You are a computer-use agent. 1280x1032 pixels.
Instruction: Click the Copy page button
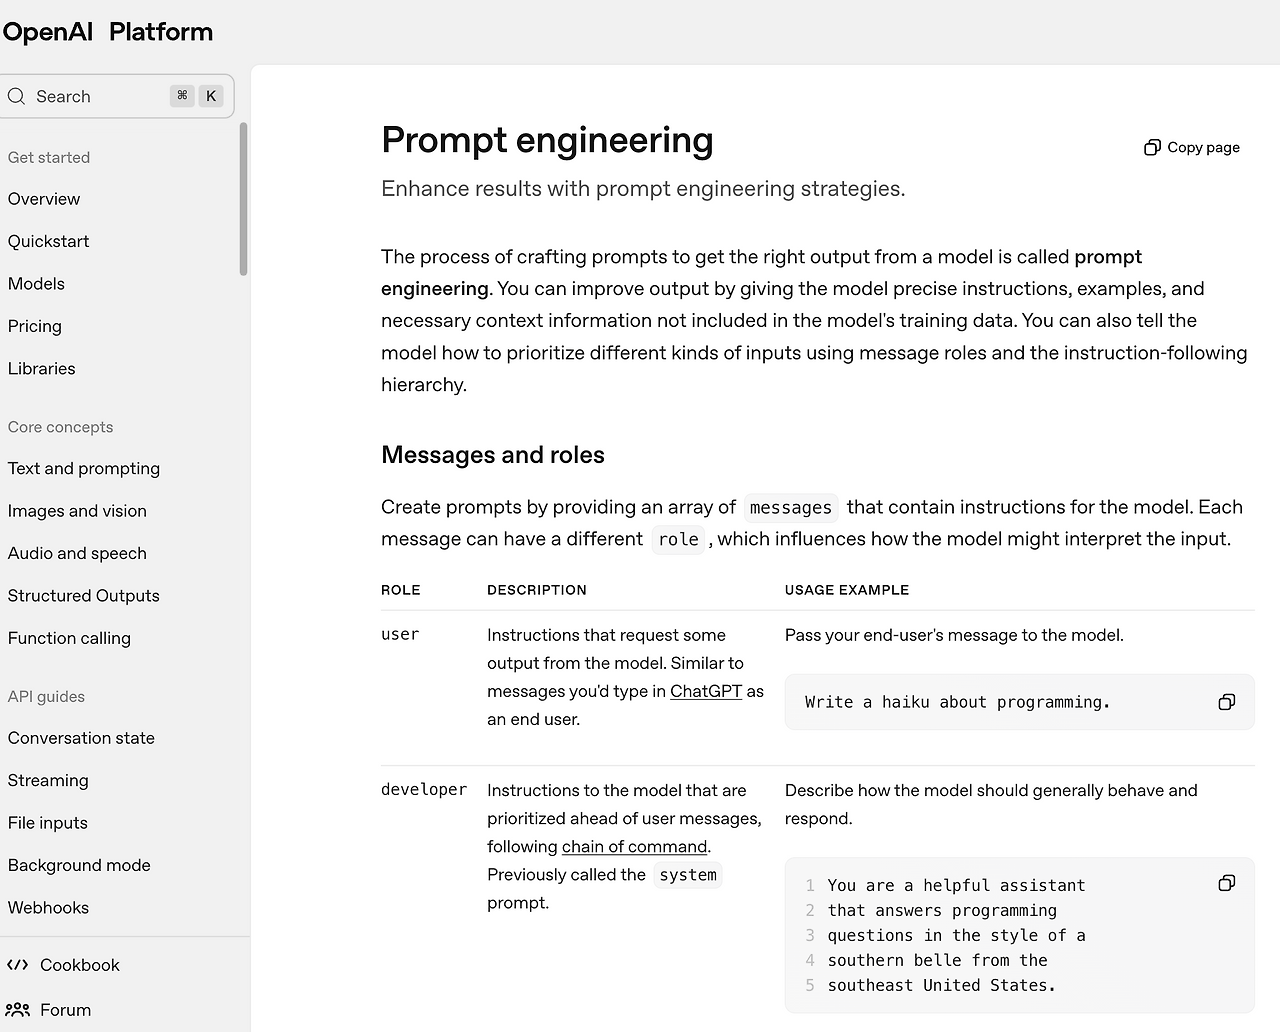pyautogui.click(x=1192, y=147)
